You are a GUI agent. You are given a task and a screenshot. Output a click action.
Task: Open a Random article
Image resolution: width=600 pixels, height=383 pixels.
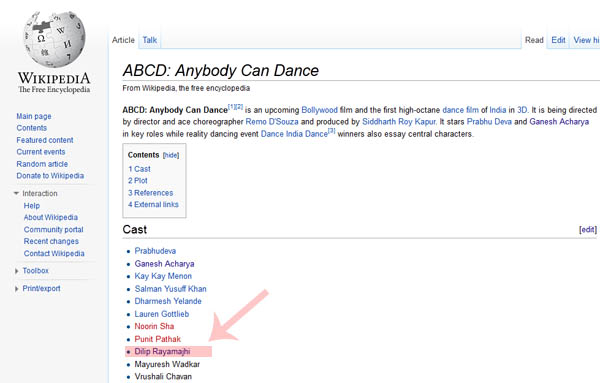[x=42, y=164]
